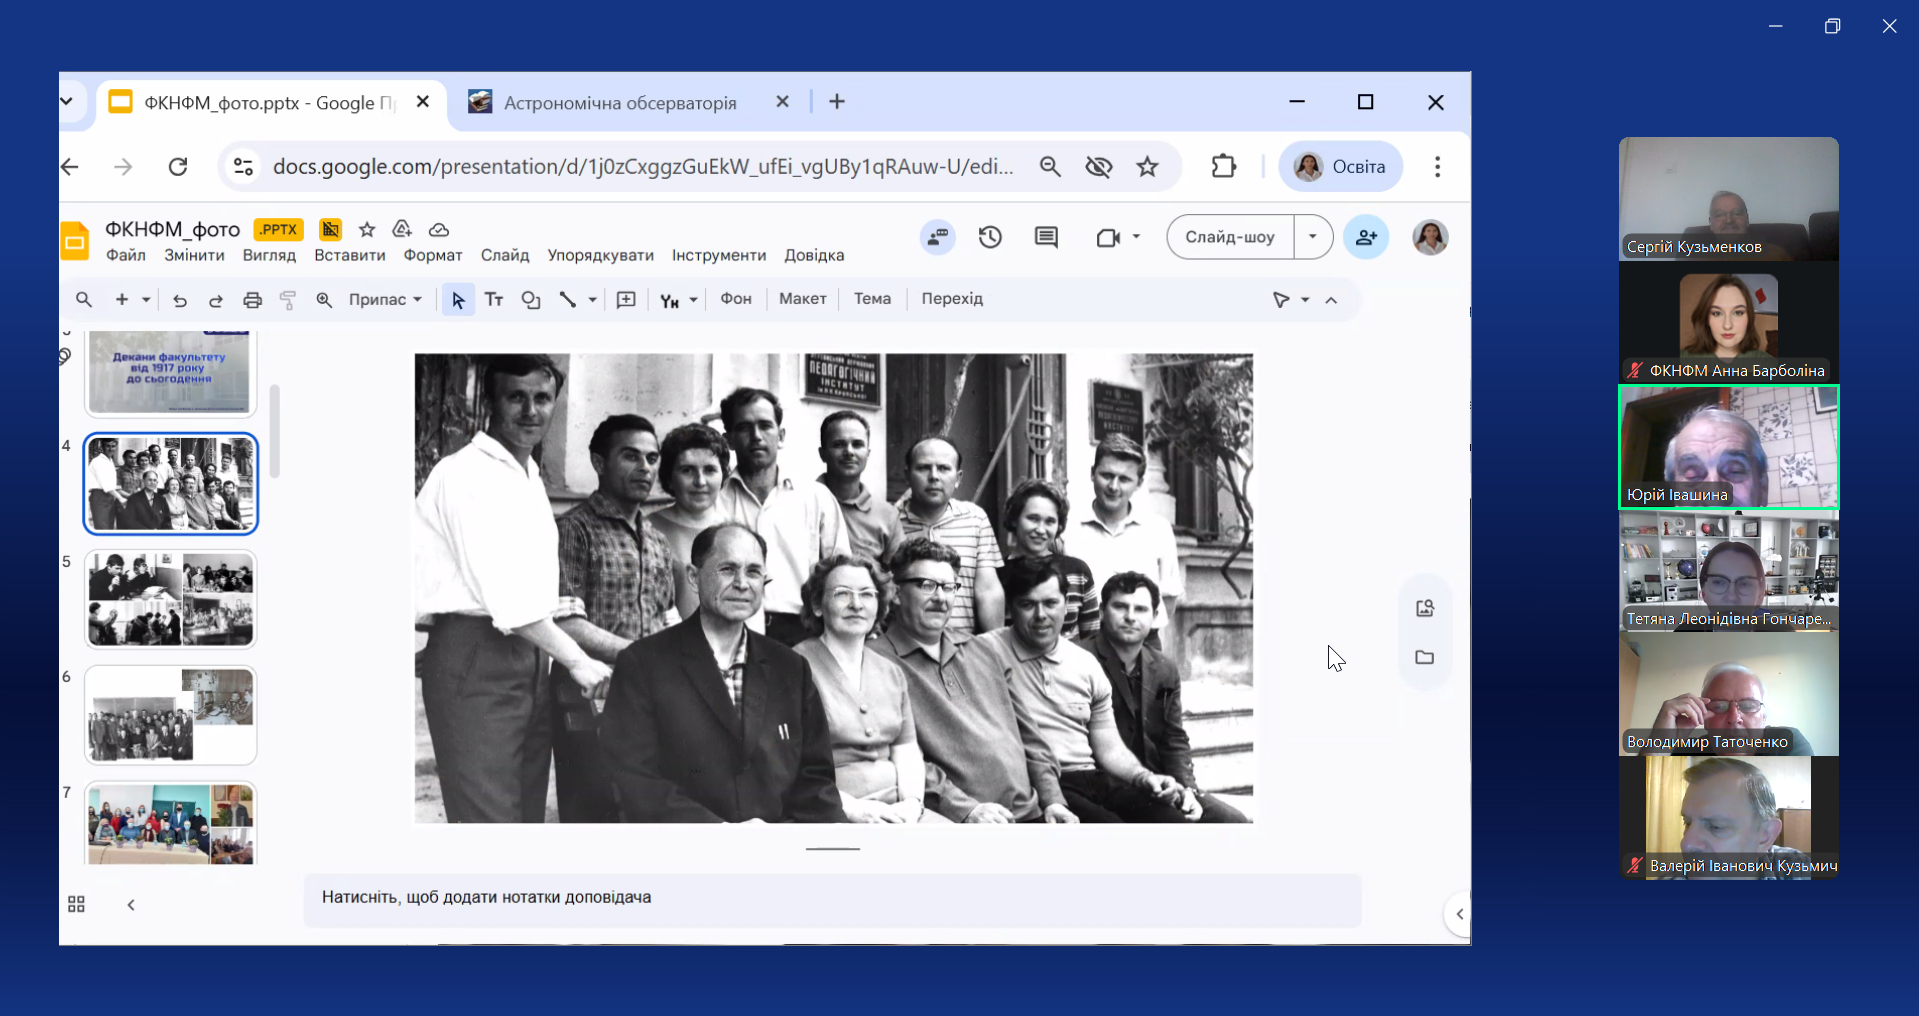
Task: Click the undo arrow in the toolbar
Action: 180,300
